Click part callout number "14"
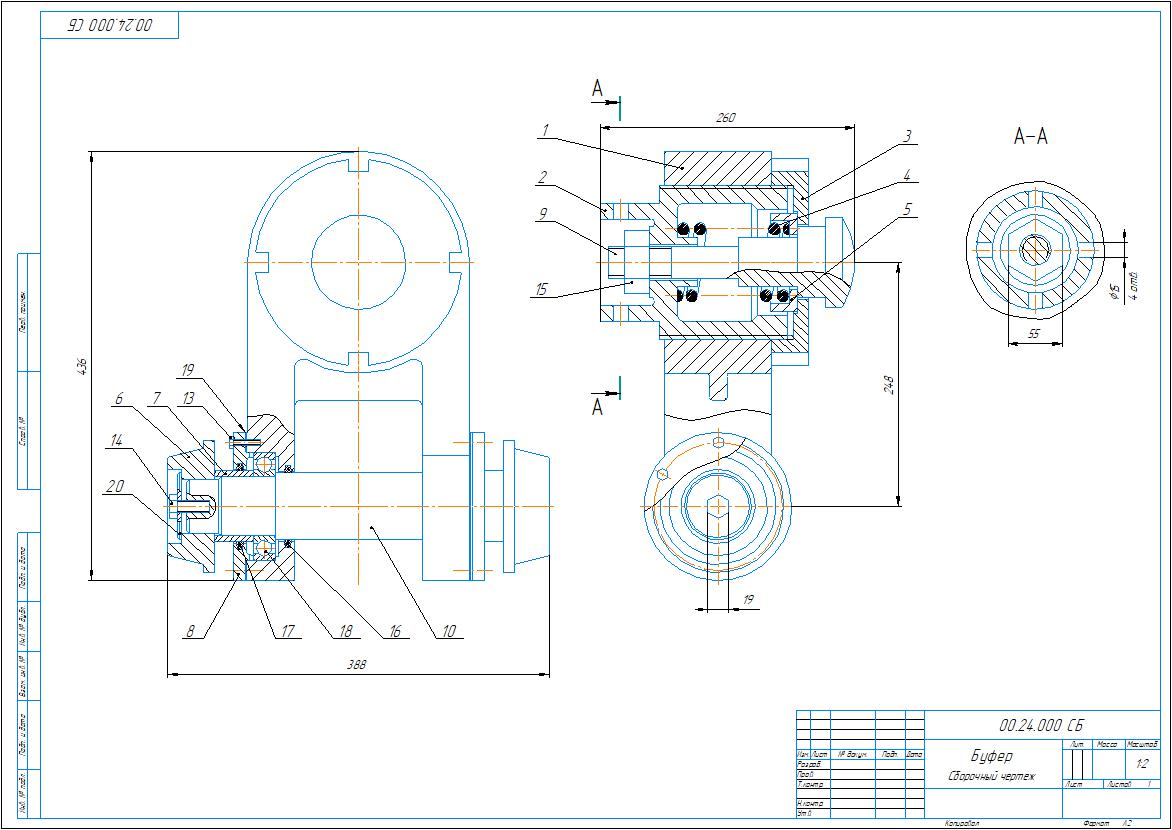 point(117,441)
